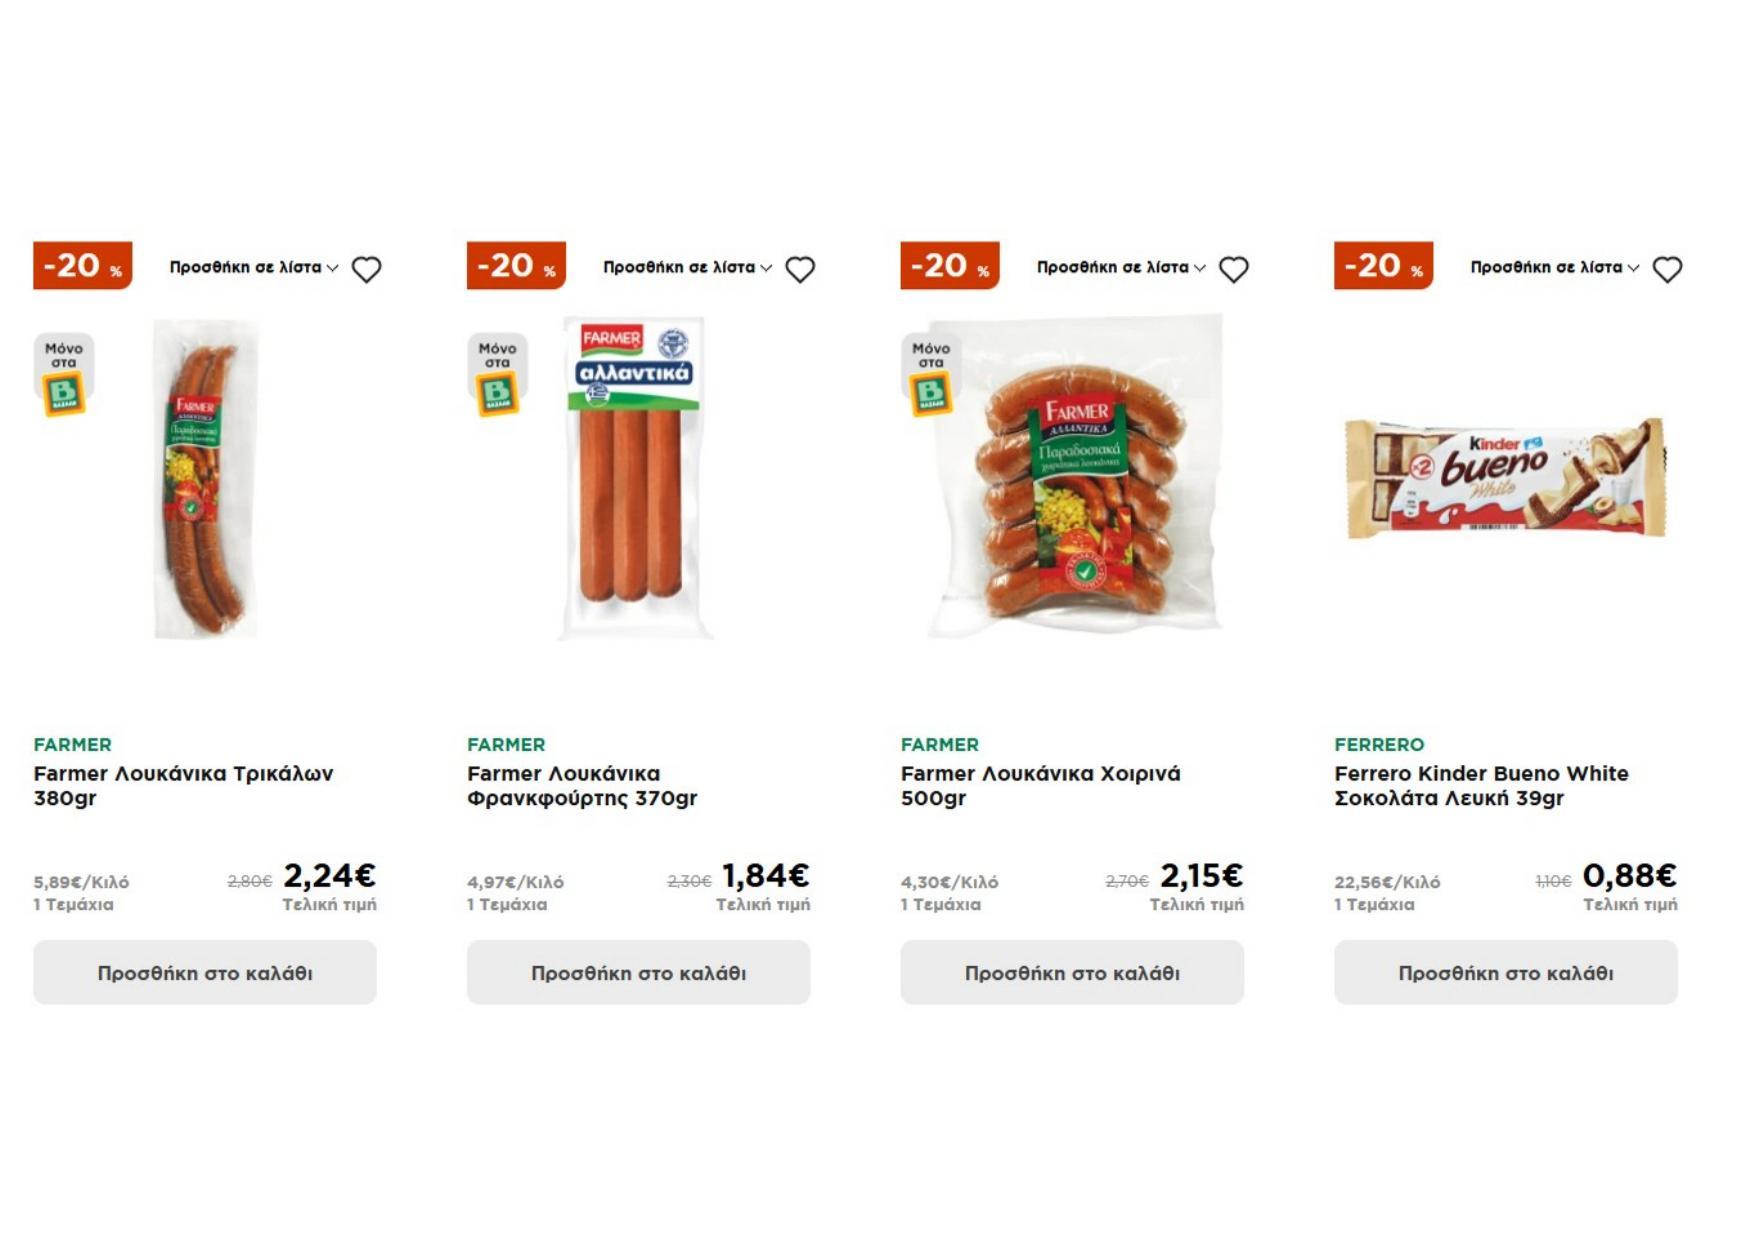Add Farmer Φρανκφούρτης 370gr to cart
The width and height of the screenshot is (1754, 1240).
(638, 972)
